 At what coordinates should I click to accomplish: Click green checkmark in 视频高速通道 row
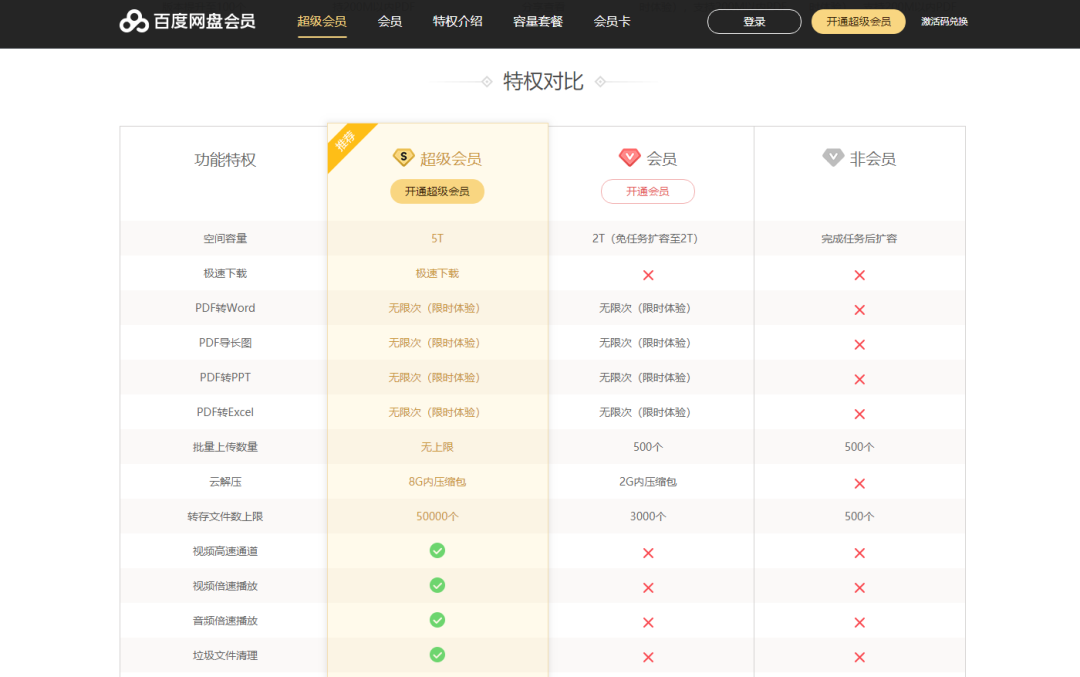coord(437,551)
